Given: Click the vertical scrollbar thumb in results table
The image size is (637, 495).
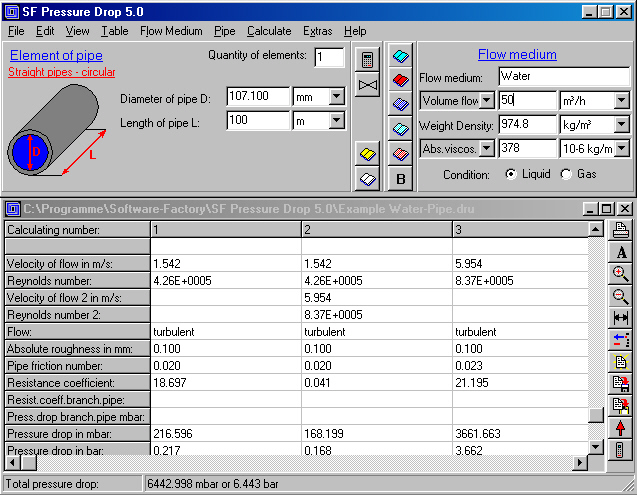Looking at the screenshot, I should click(595, 415).
